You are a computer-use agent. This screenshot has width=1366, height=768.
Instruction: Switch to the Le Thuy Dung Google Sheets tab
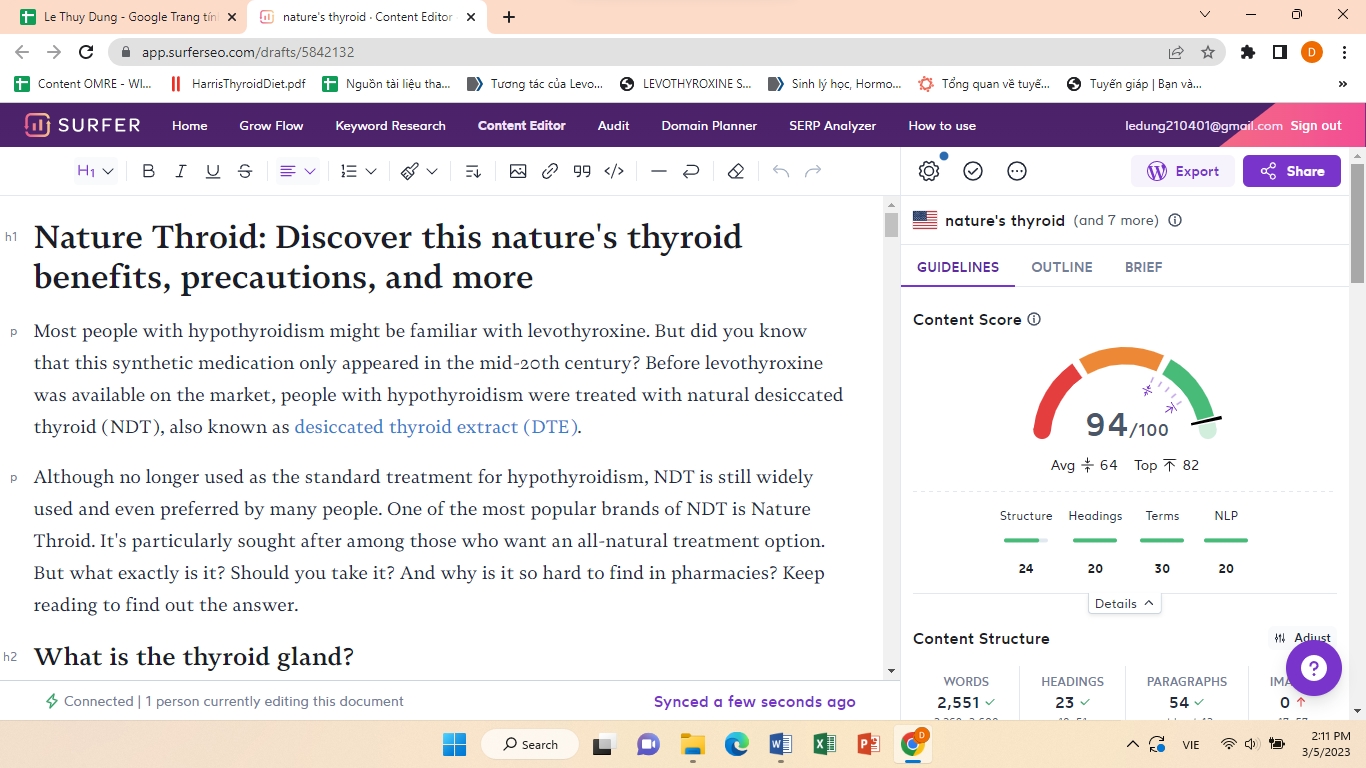click(x=125, y=17)
